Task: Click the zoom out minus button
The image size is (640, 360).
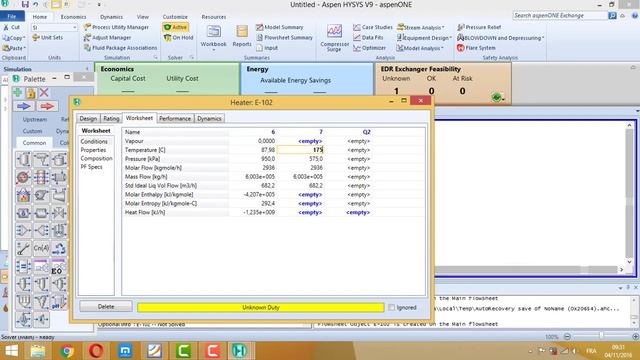Action: click(567, 336)
